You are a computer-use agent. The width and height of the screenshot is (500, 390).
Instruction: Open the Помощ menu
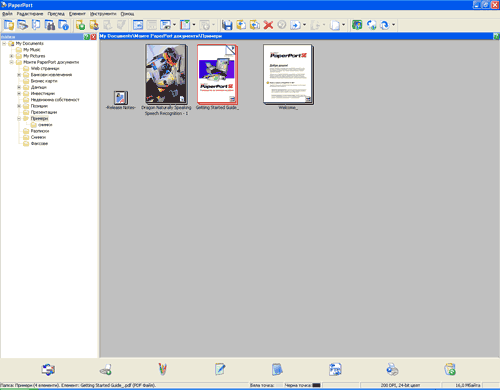click(x=127, y=14)
